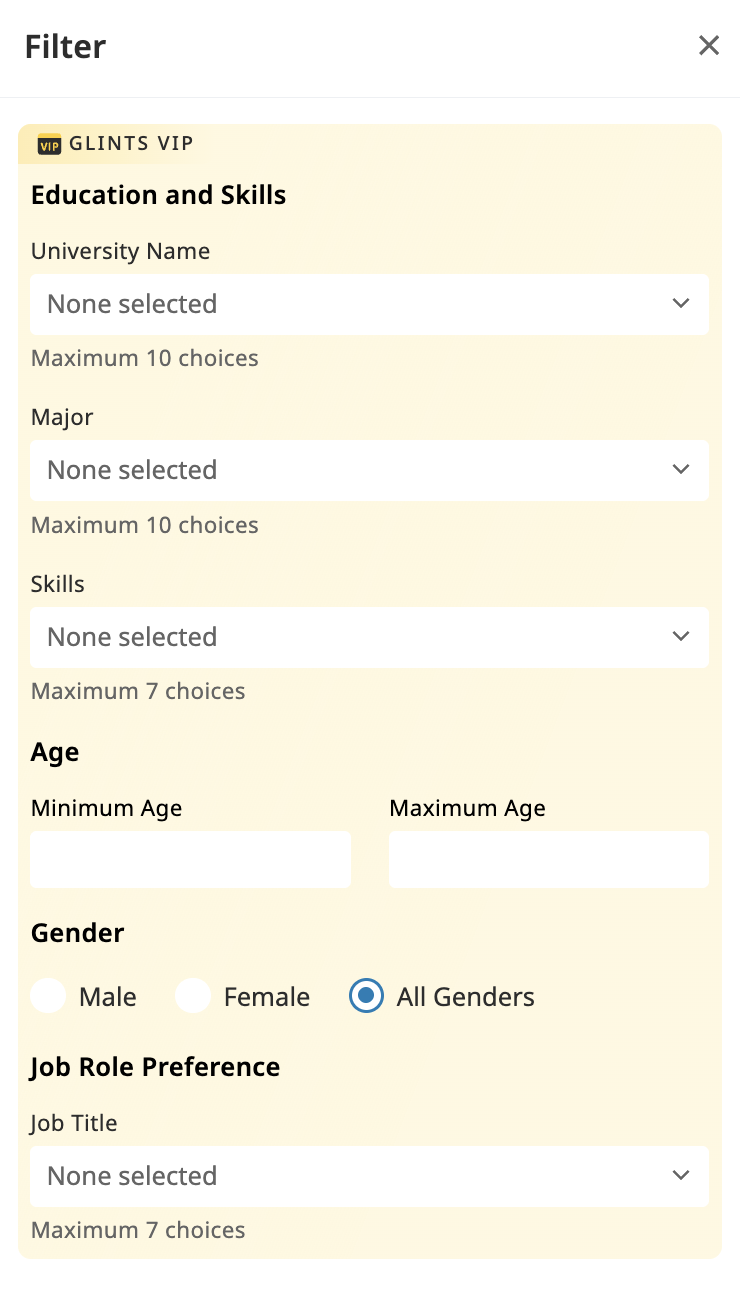740x1290 pixels.
Task: Click the Skills dropdown chevron
Action: tap(681, 636)
